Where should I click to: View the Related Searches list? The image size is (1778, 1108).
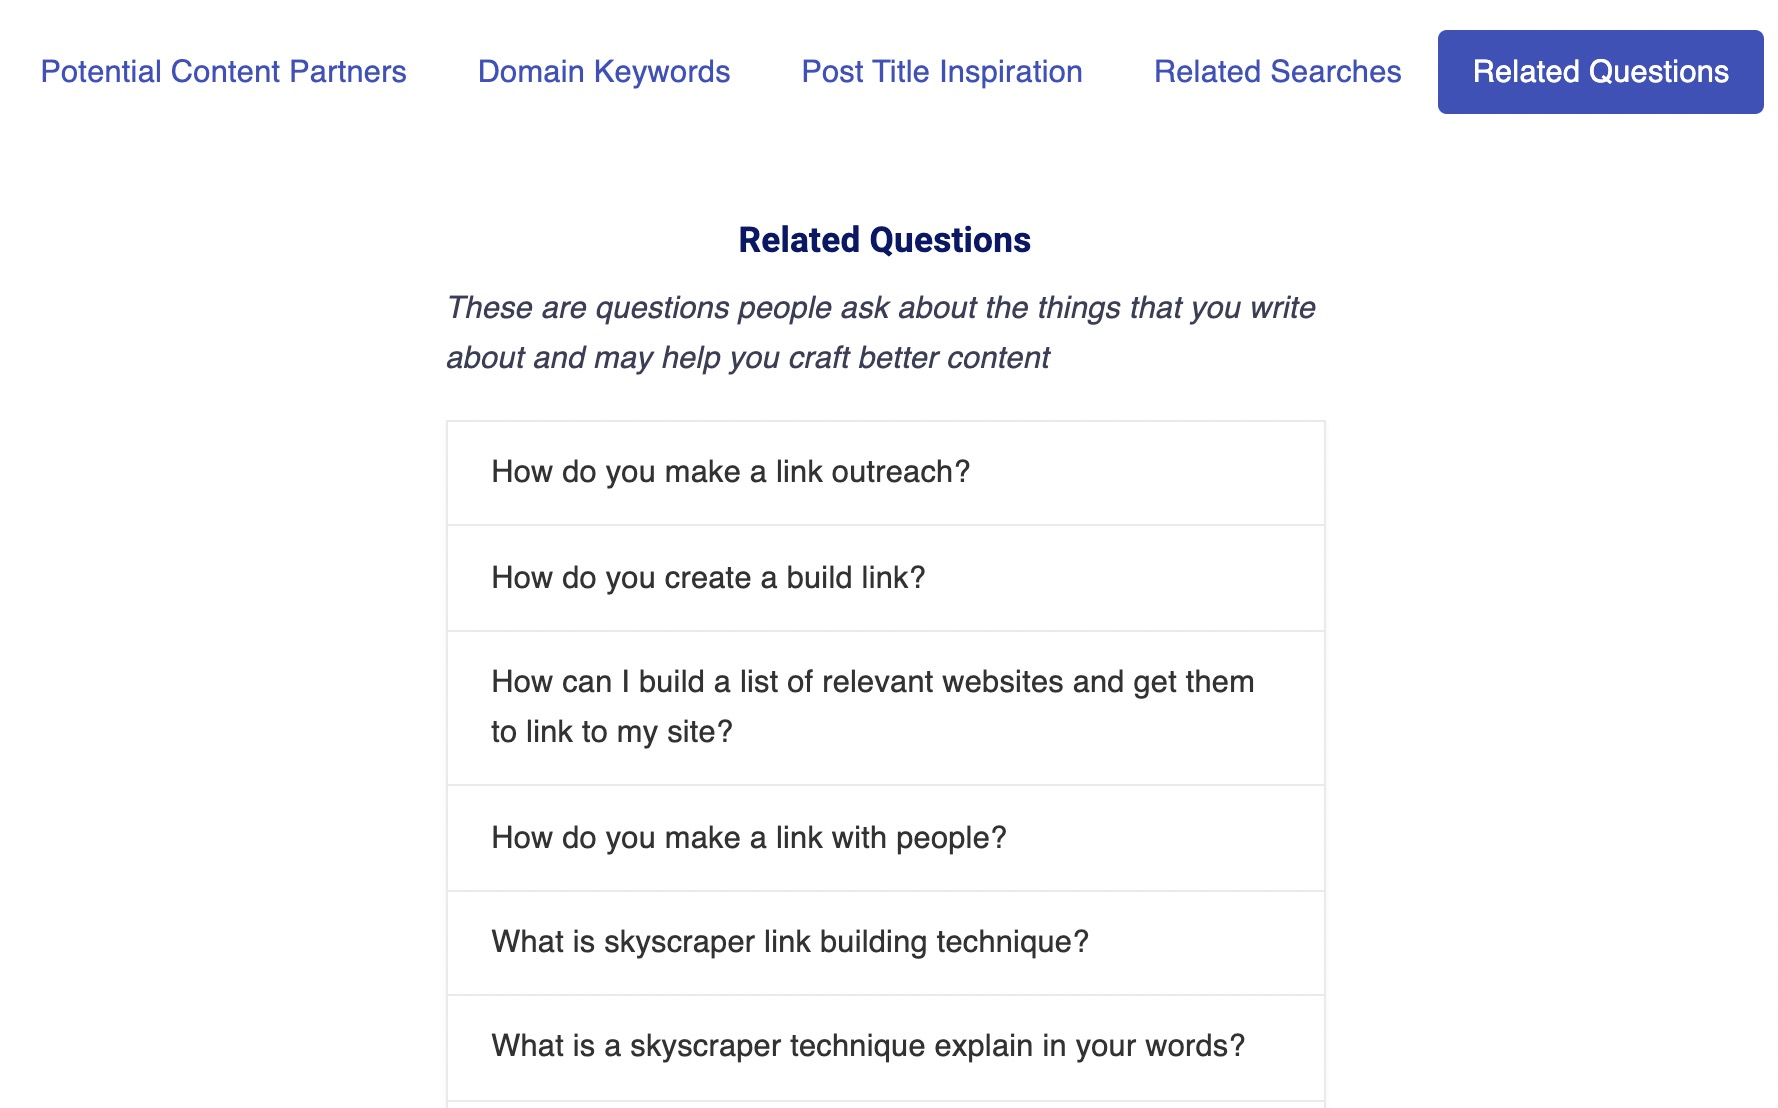(1277, 71)
